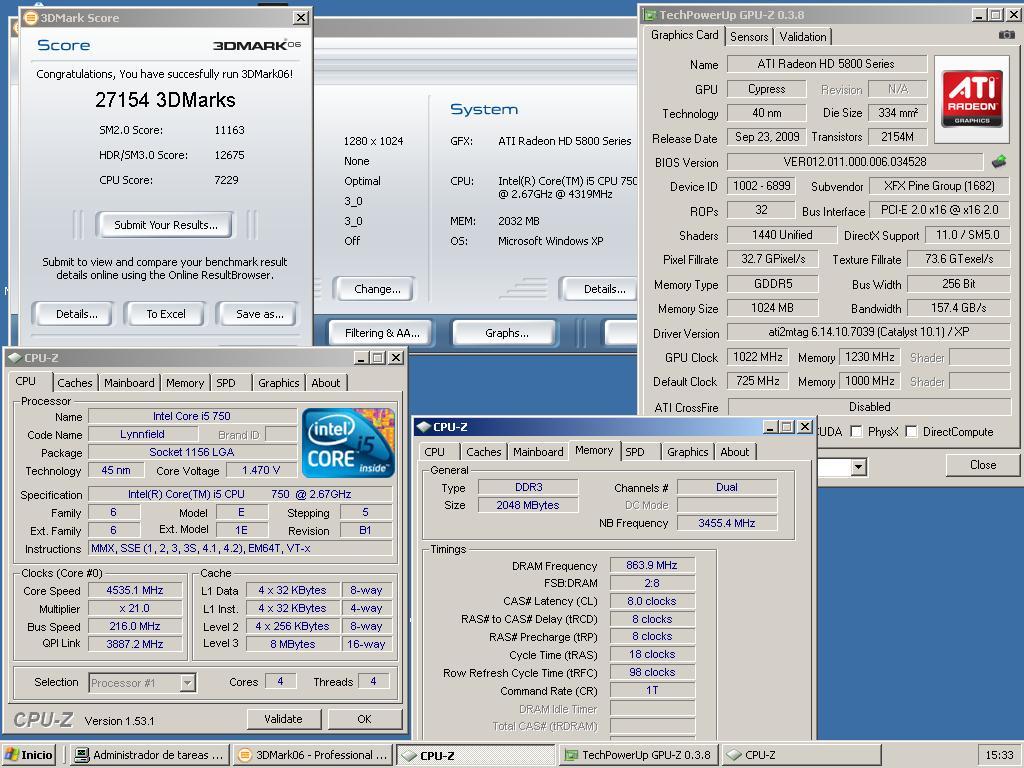
Task: Click the Change button in 3DMark06 settings
Action: [x=377, y=289]
